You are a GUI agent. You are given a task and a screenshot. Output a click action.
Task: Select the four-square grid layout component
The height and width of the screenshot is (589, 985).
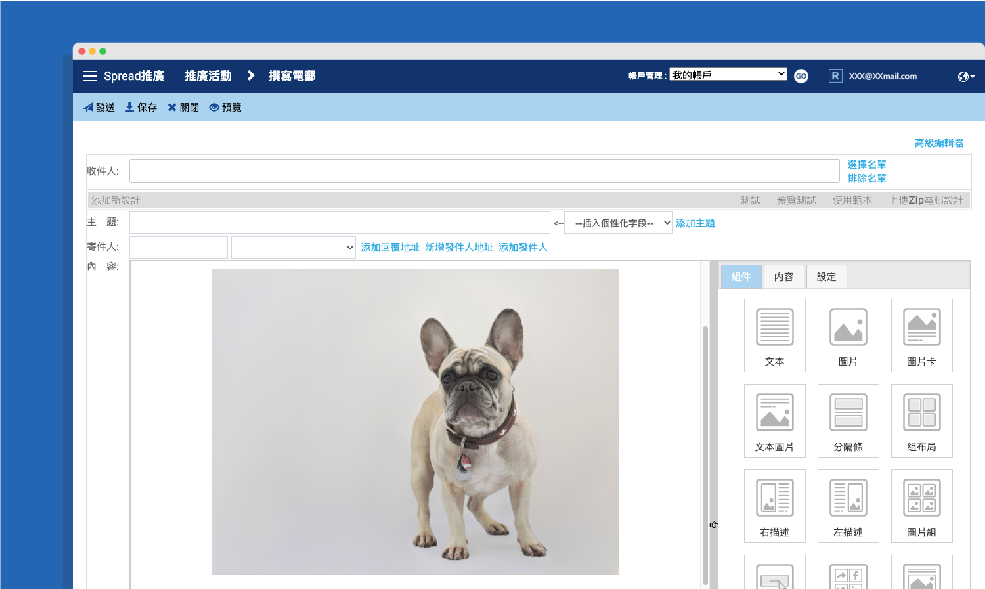[922, 421]
